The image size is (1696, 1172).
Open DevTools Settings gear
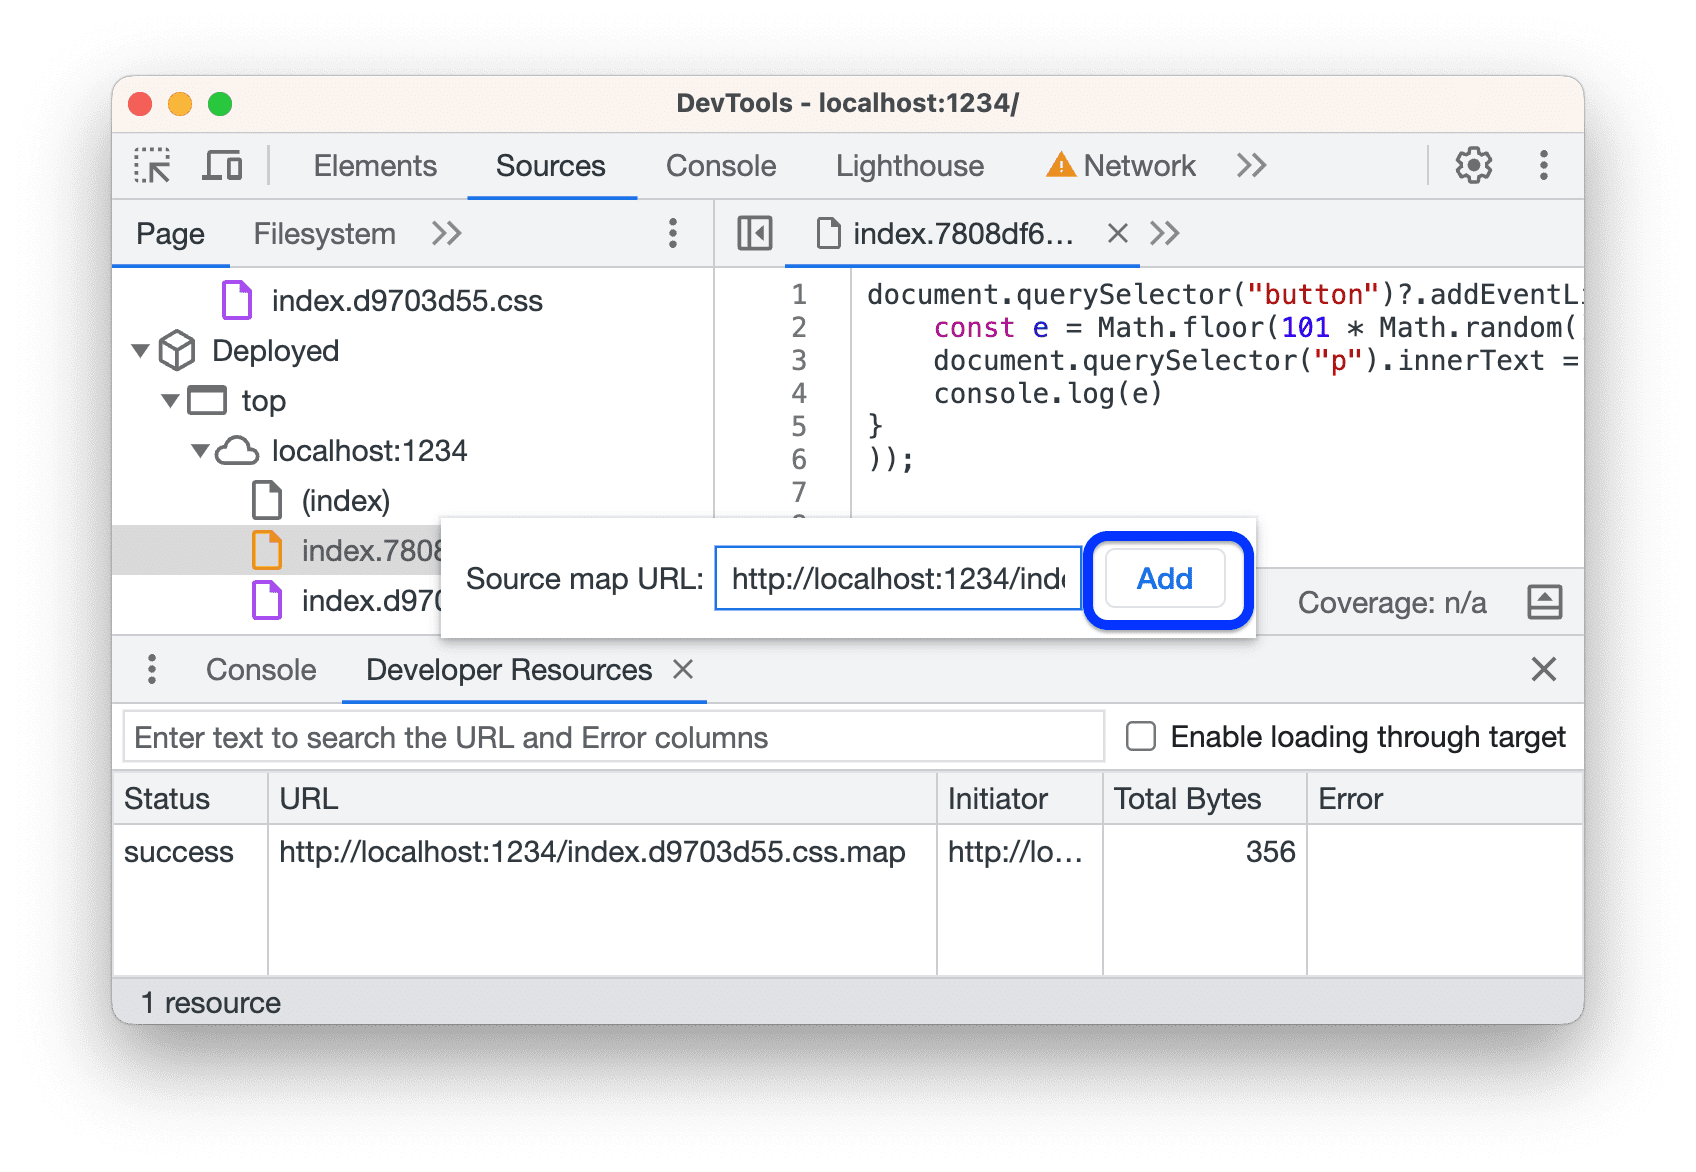tap(1472, 165)
